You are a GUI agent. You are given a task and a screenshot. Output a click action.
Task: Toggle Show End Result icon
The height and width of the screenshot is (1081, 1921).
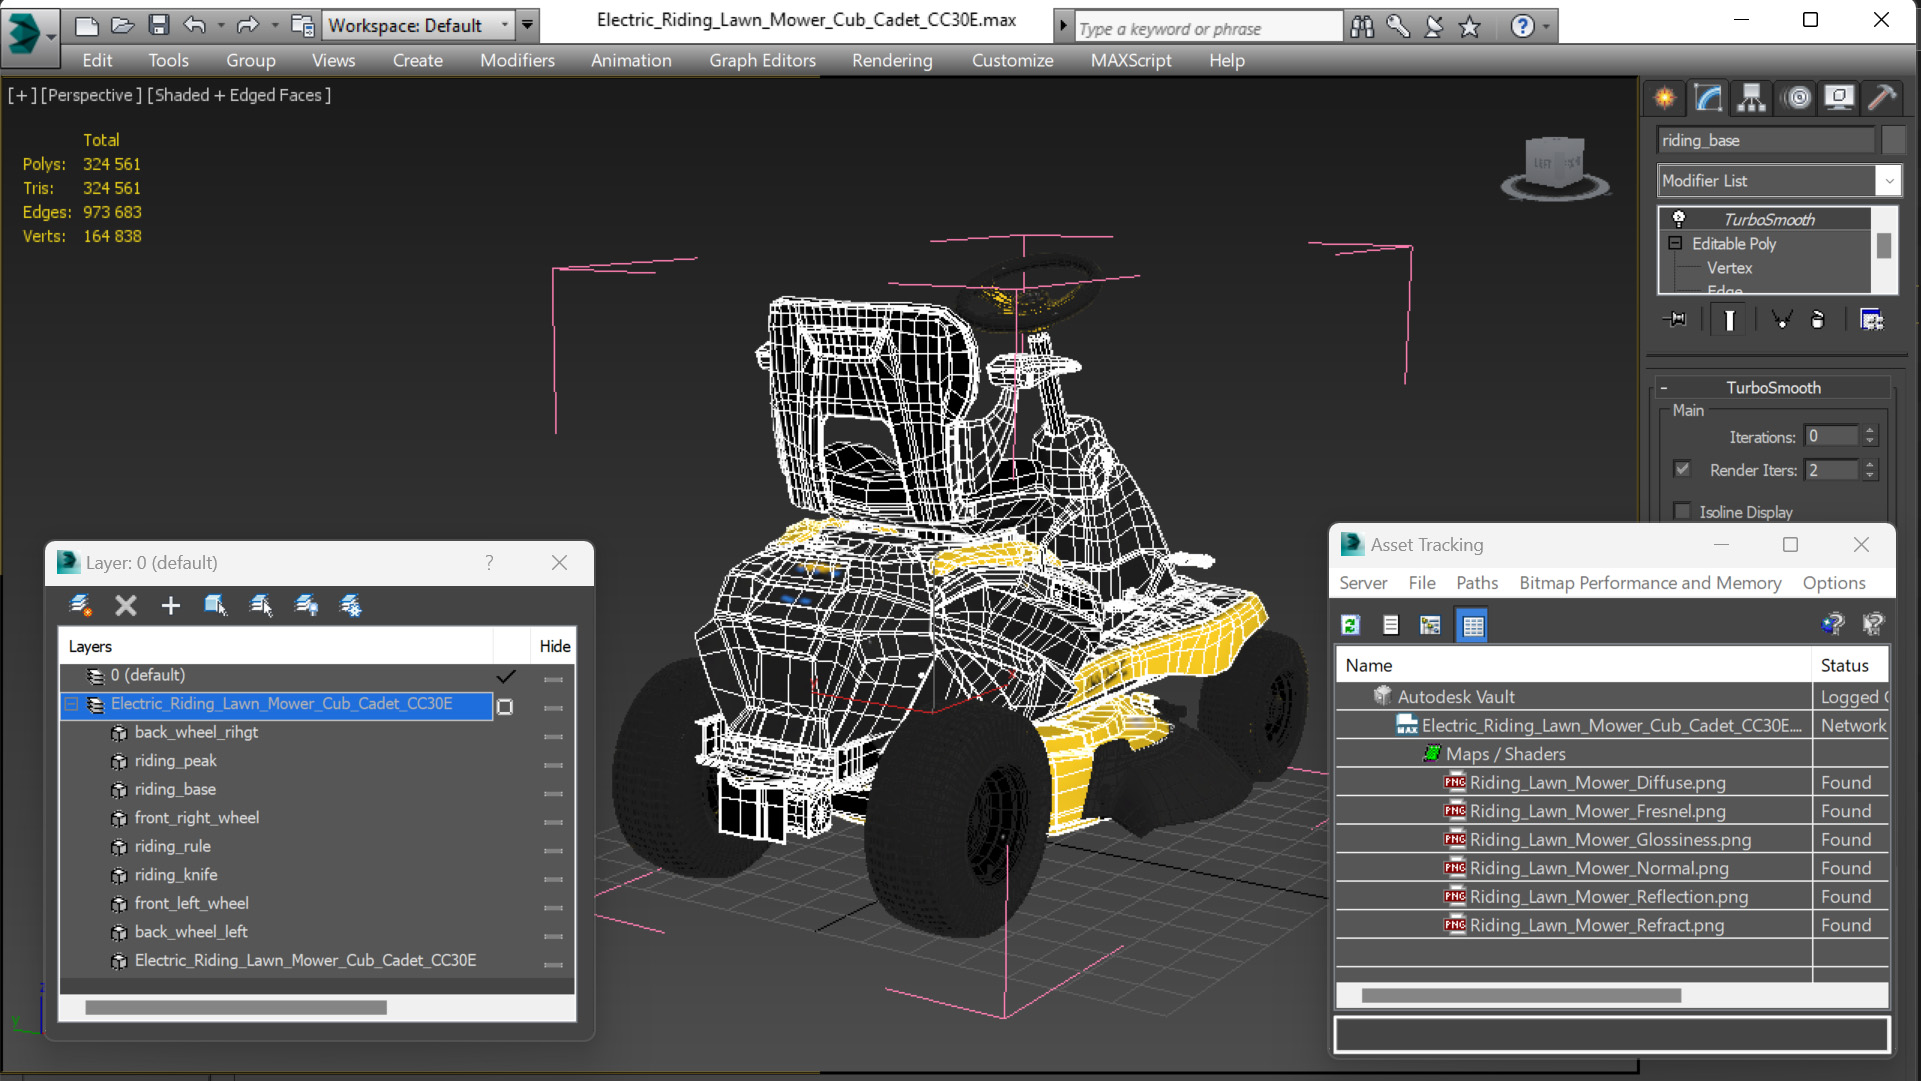(1729, 319)
